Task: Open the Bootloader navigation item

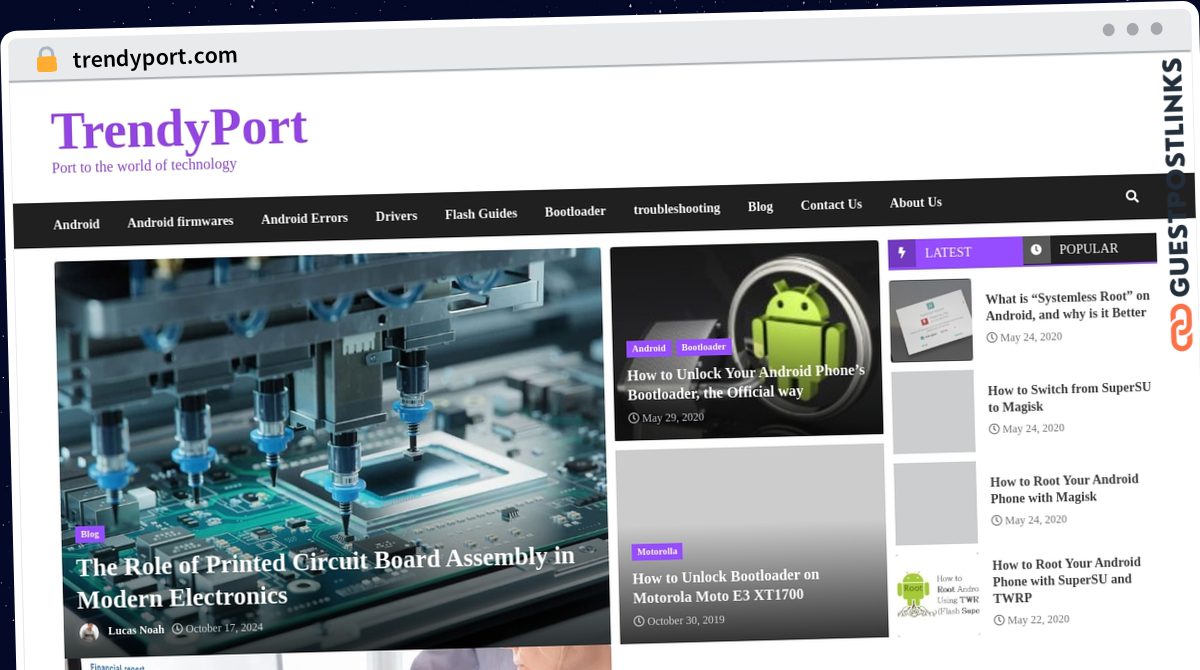Action: (x=575, y=211)
